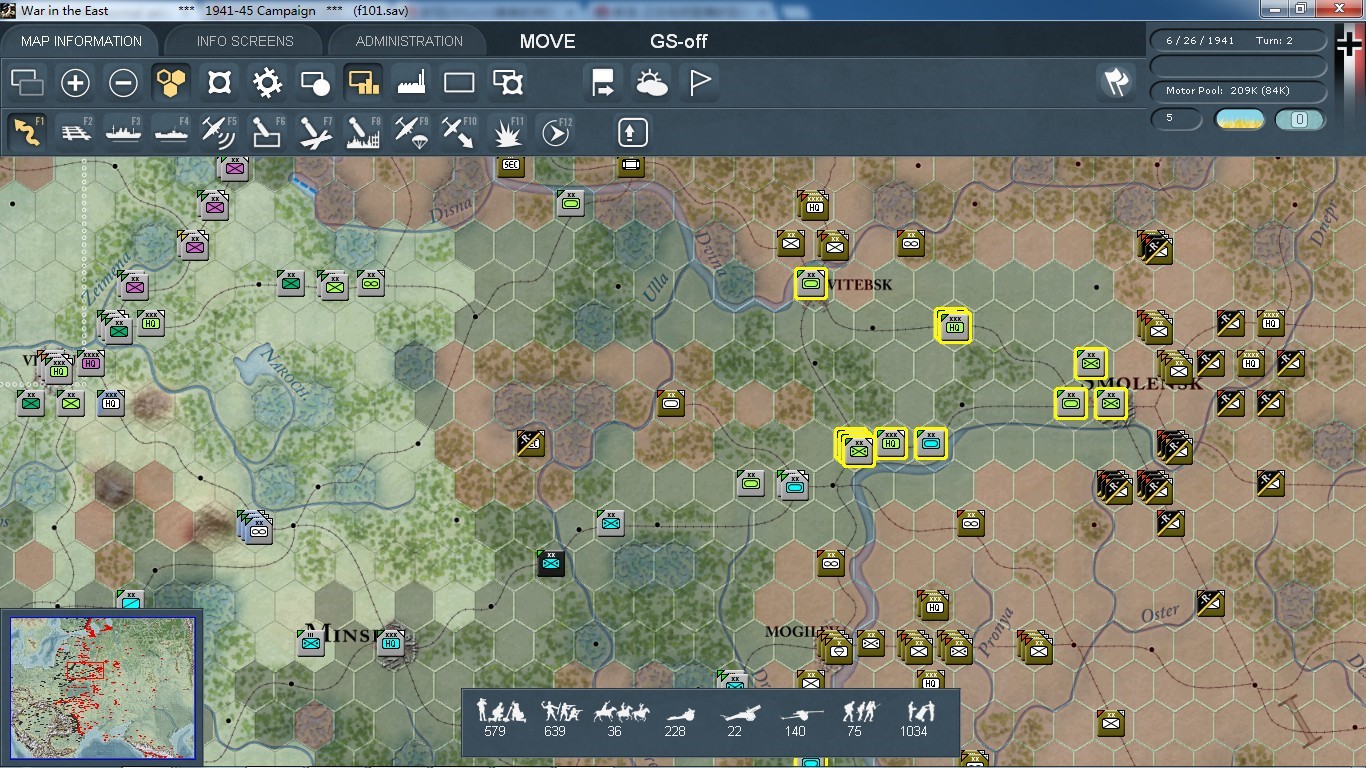Select F10 air transfer mode
The image size is (1366, 768).
[x=459, y=132]
